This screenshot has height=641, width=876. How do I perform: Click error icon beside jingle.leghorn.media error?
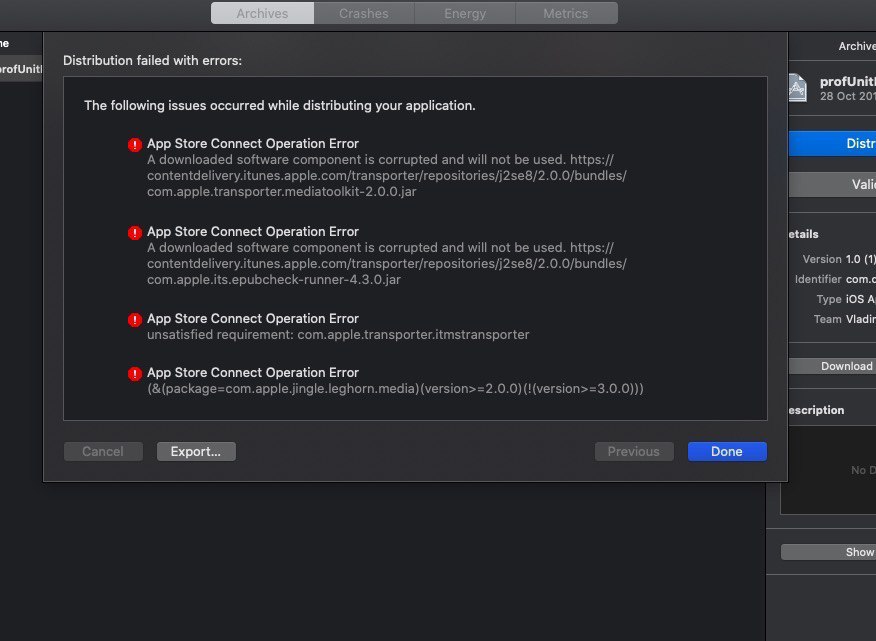(135, 374)
